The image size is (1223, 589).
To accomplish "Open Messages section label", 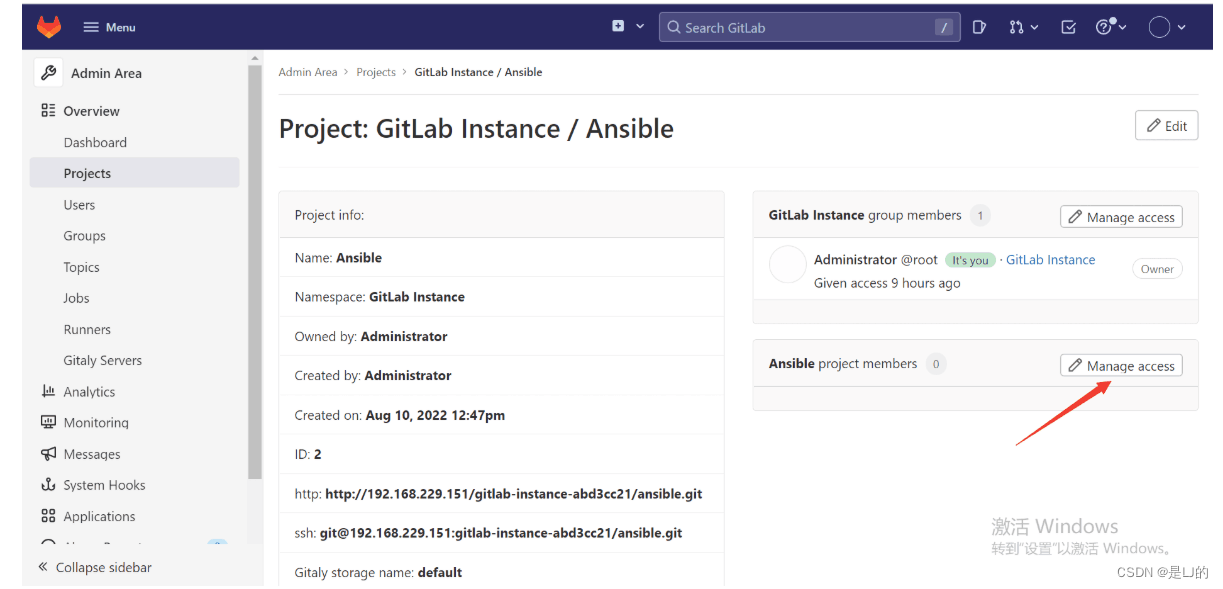I will pyautogui.click(x=92, y=454).
